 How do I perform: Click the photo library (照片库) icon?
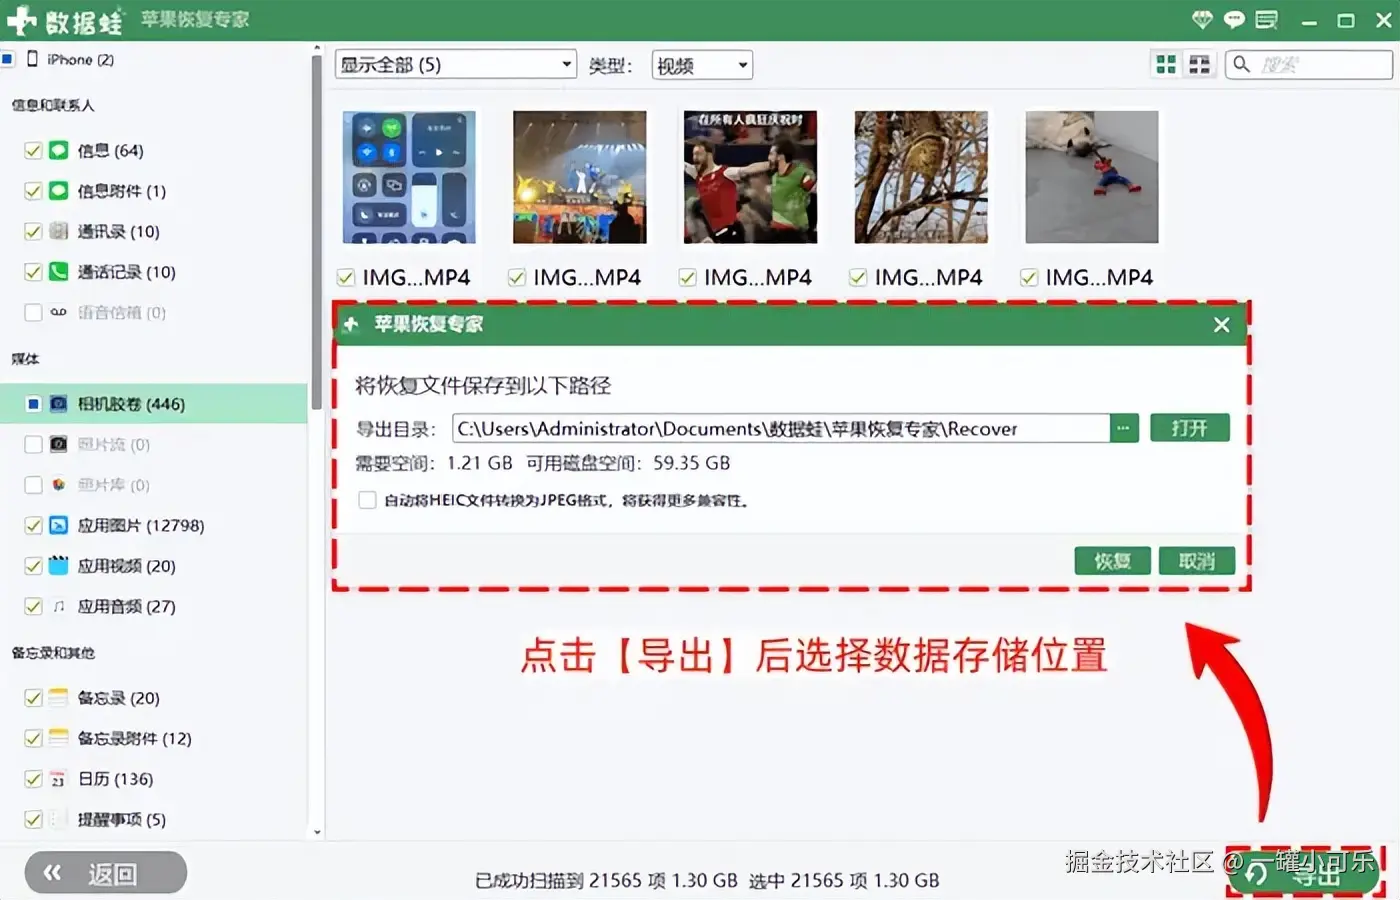[x=59, y=485]
